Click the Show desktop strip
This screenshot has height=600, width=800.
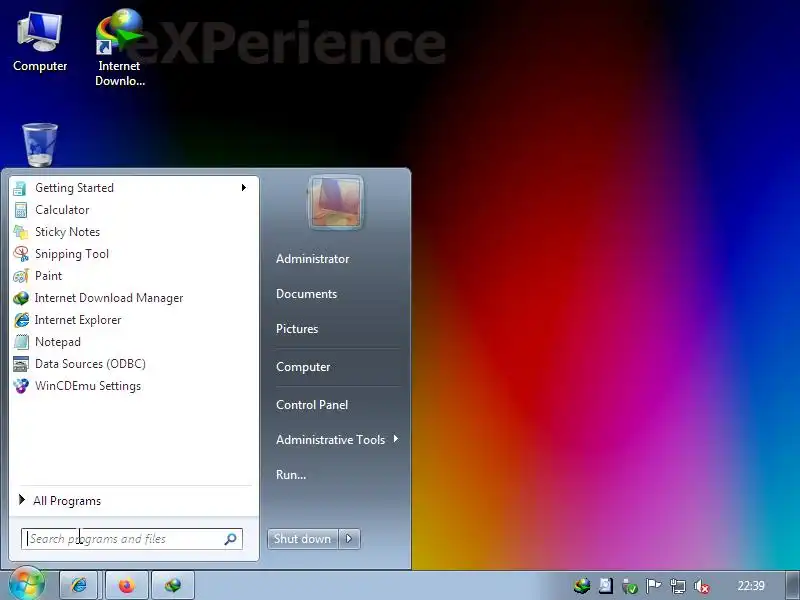click(792, 585)
